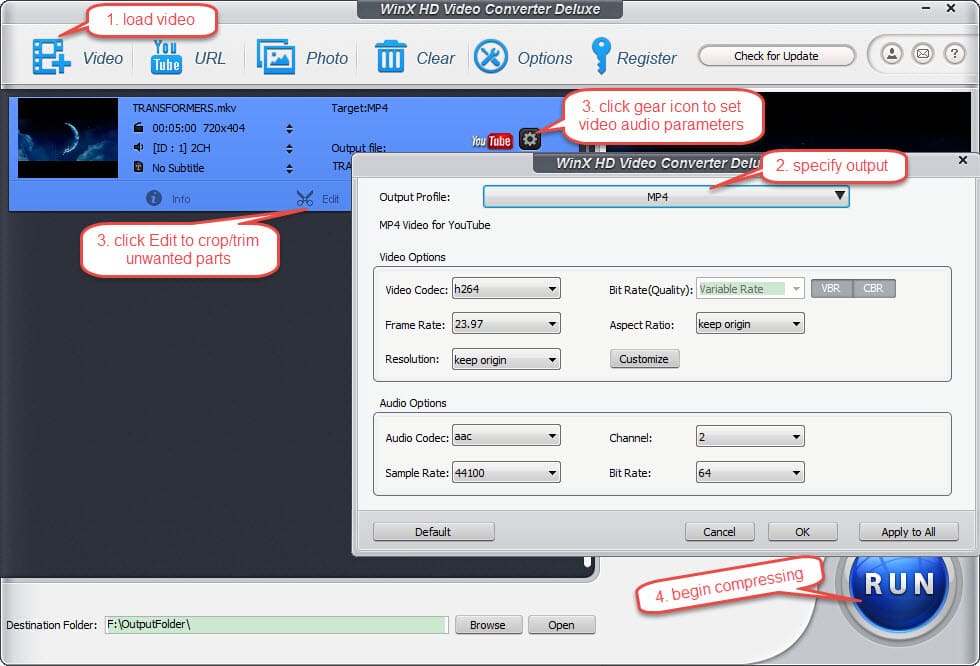
Task: Open the Bit Rate Variable Rate dropdown
Action: (750, 289)
